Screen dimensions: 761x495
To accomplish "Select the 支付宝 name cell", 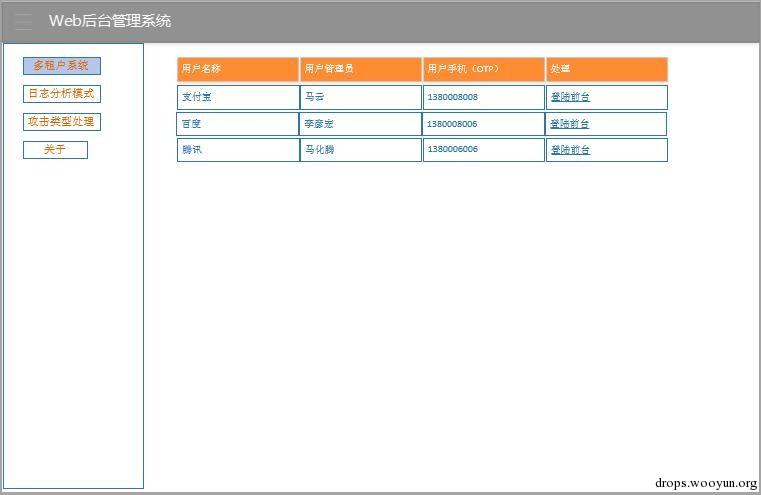I will (x=238, y=97).
